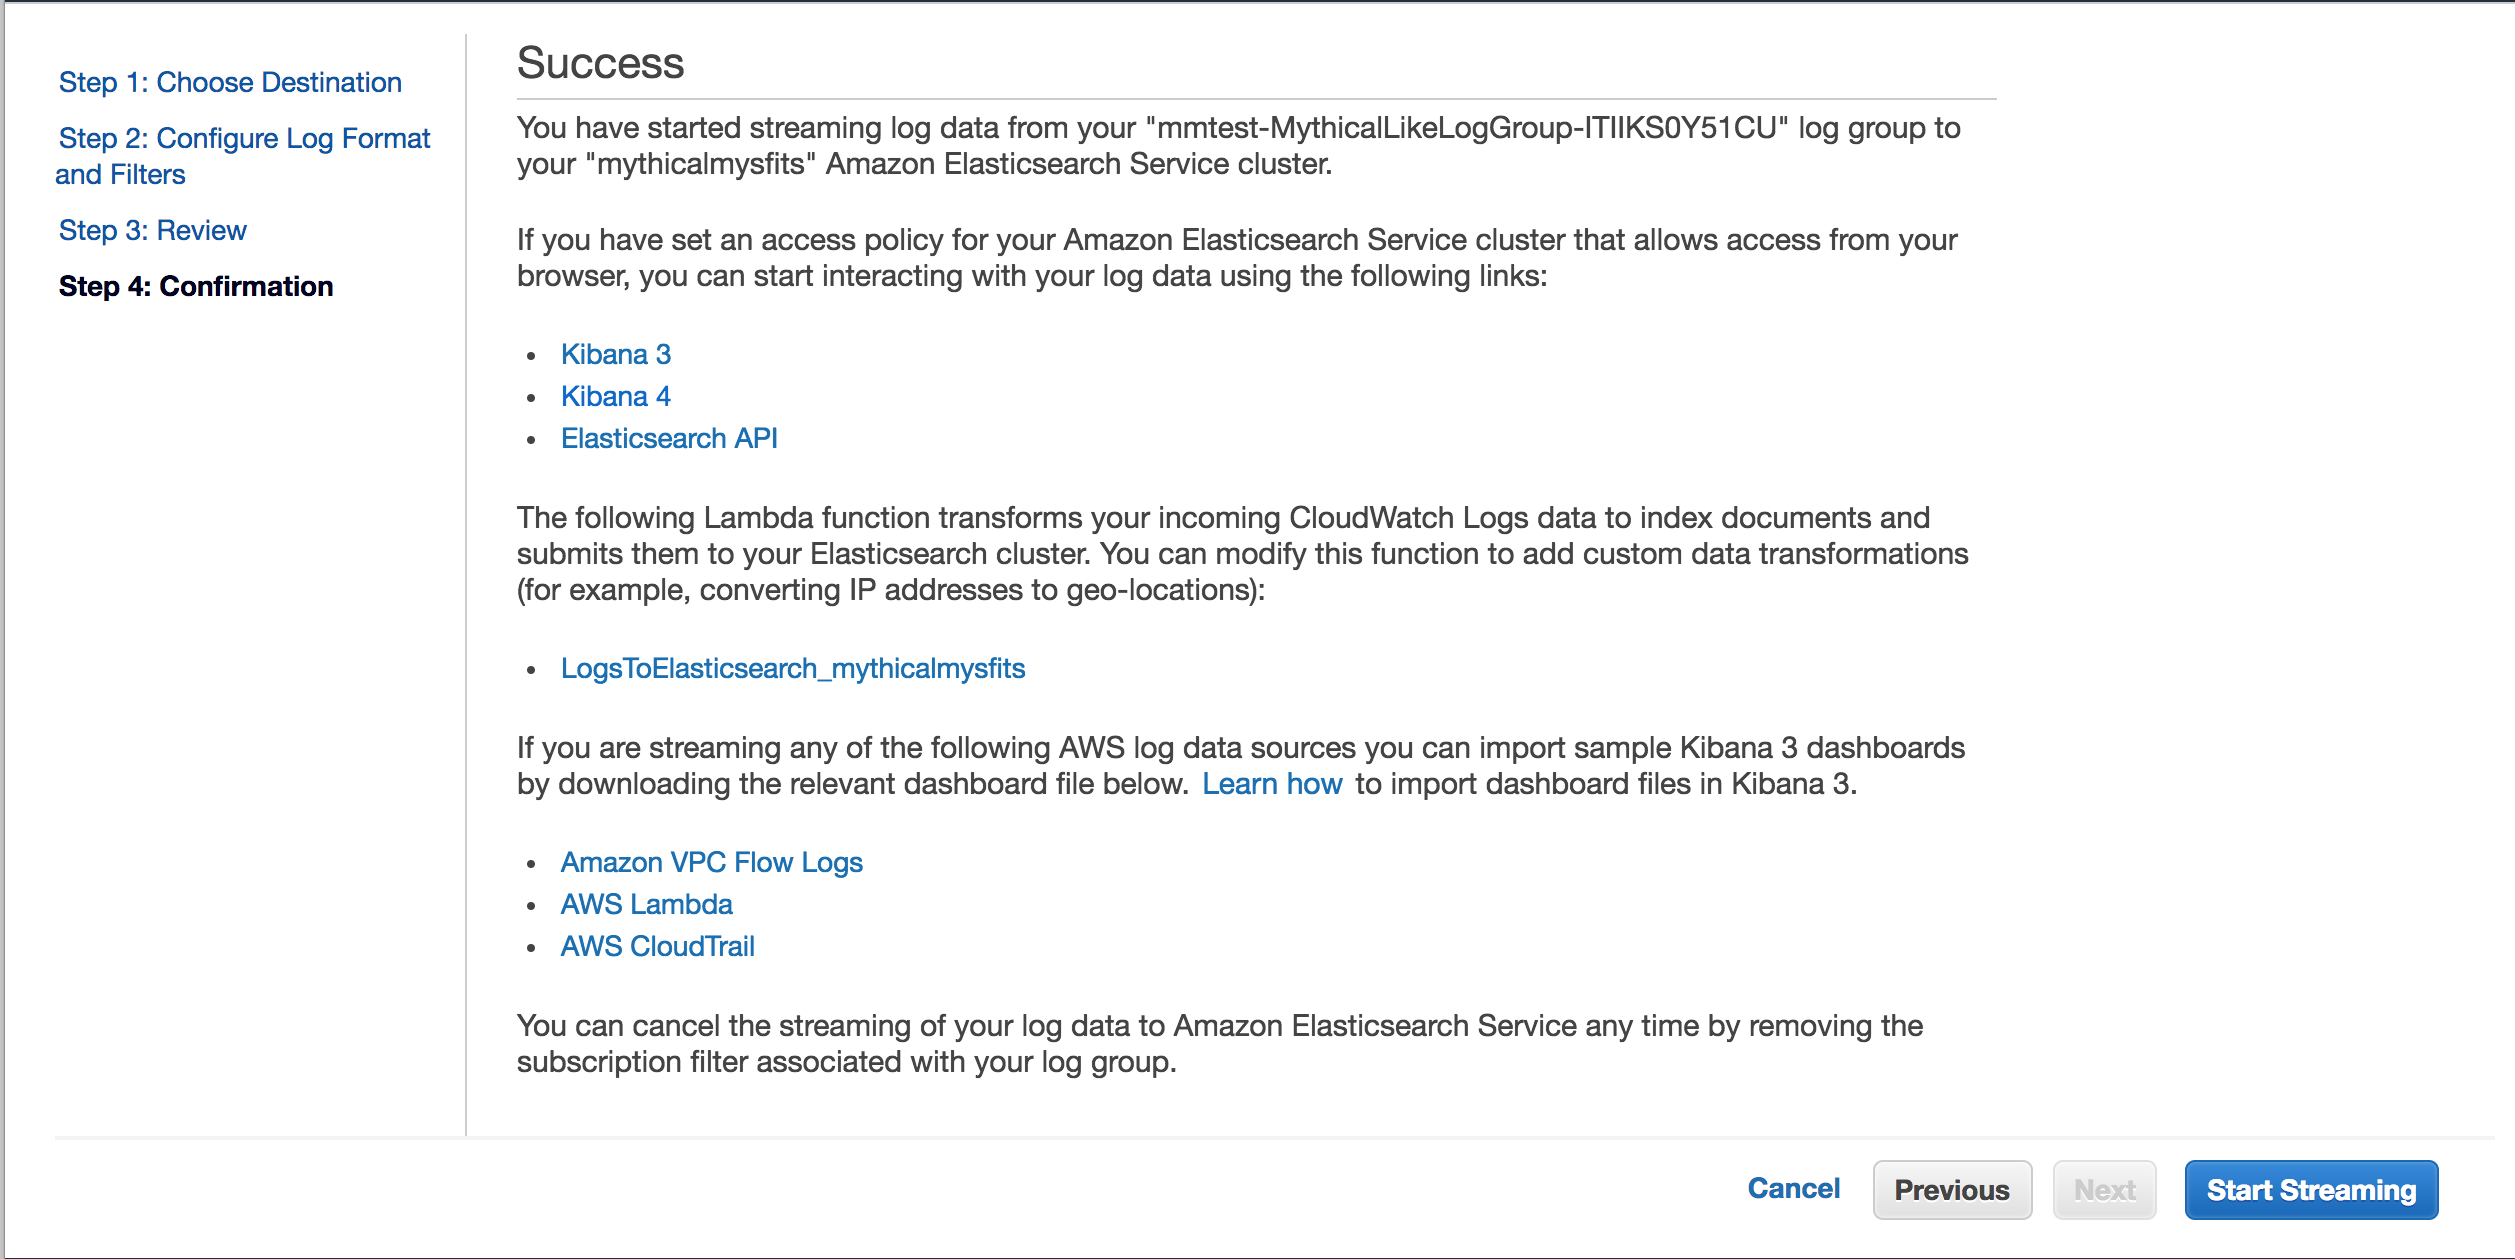Image resolution: width=2515 pixels, height=1259 pixels.
Task: Download the AWS CloudTrail dashboard file
Action: click(658, 946)
